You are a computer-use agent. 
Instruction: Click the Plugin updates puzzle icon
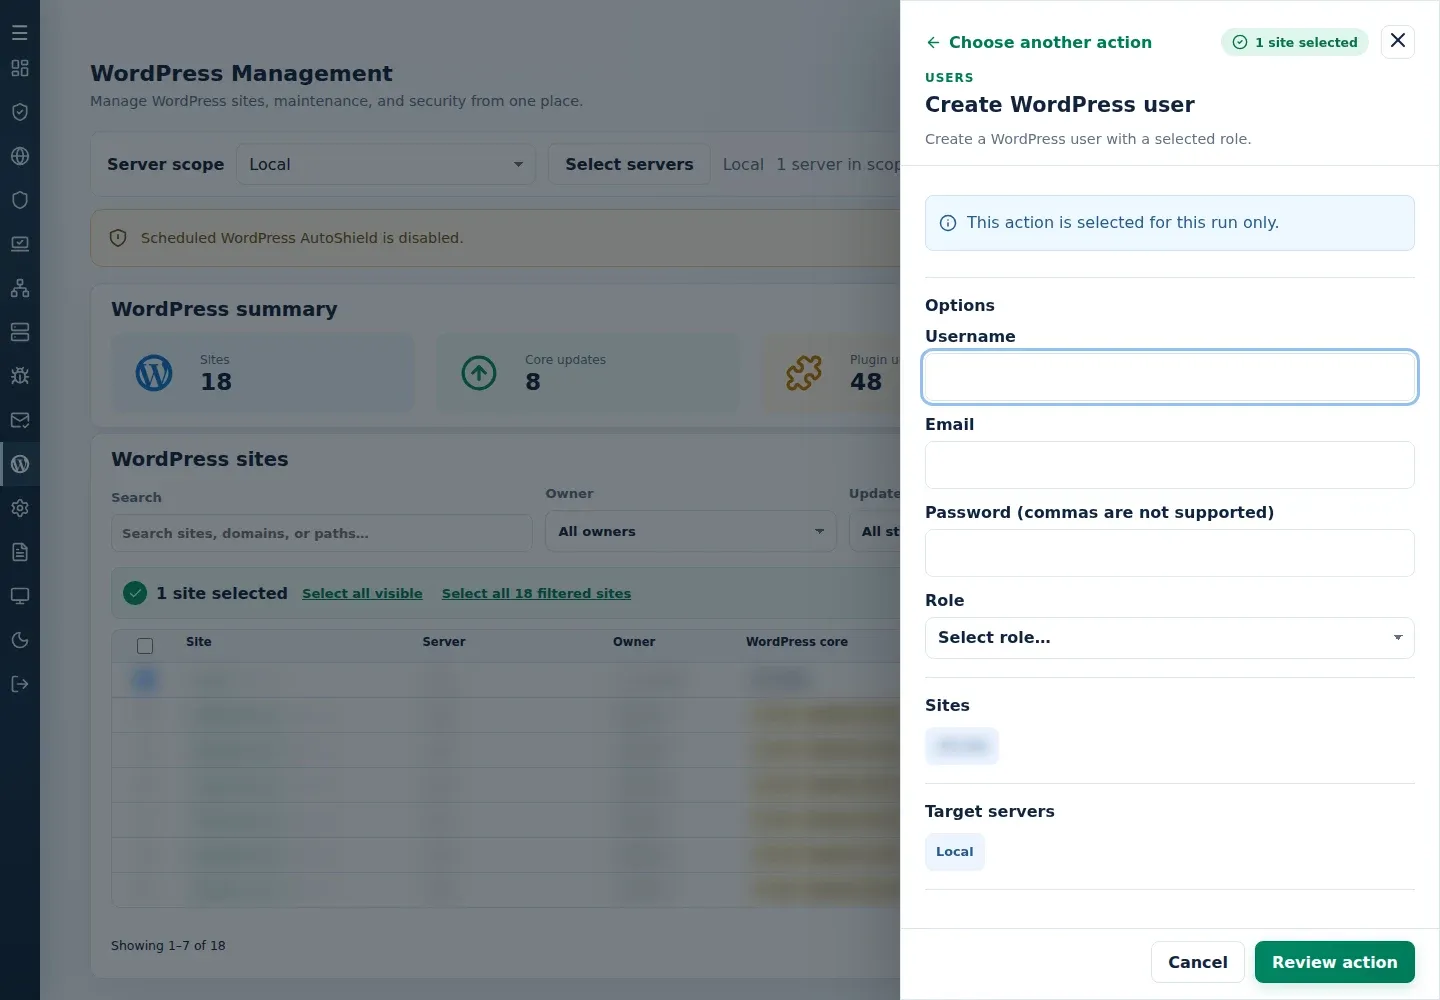coord(804,373)
